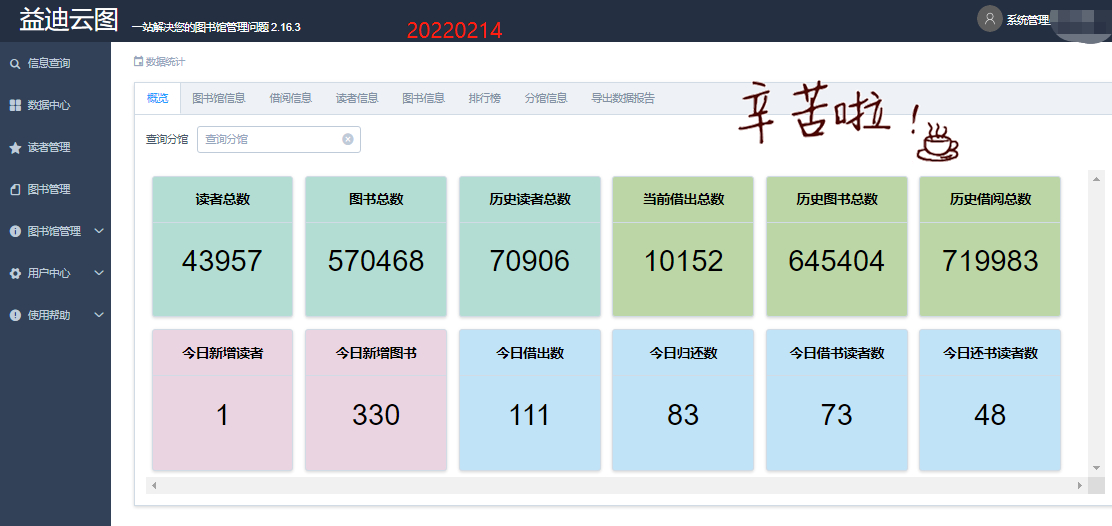Screen dimensions: 1112x526
Task: Switch to the 图书馆信息 tab
Action: tap(219, 98)
